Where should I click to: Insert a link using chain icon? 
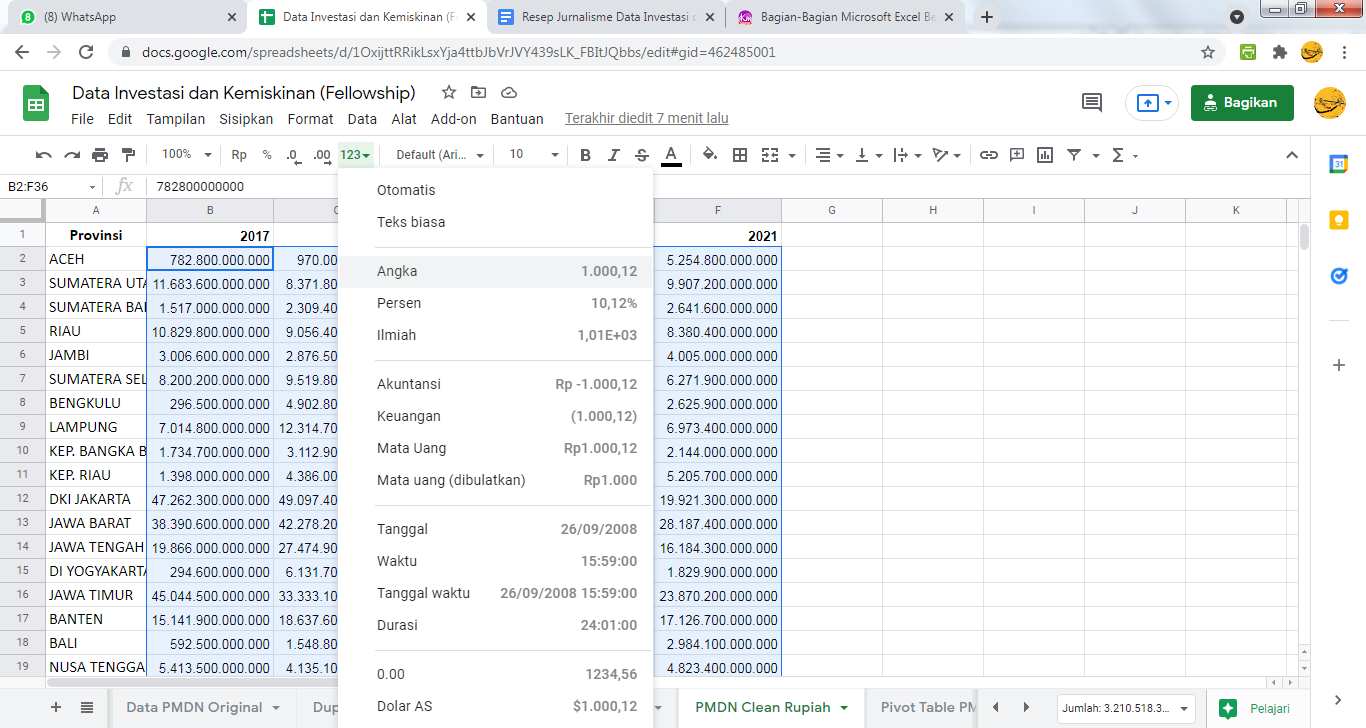coord(988,155)
